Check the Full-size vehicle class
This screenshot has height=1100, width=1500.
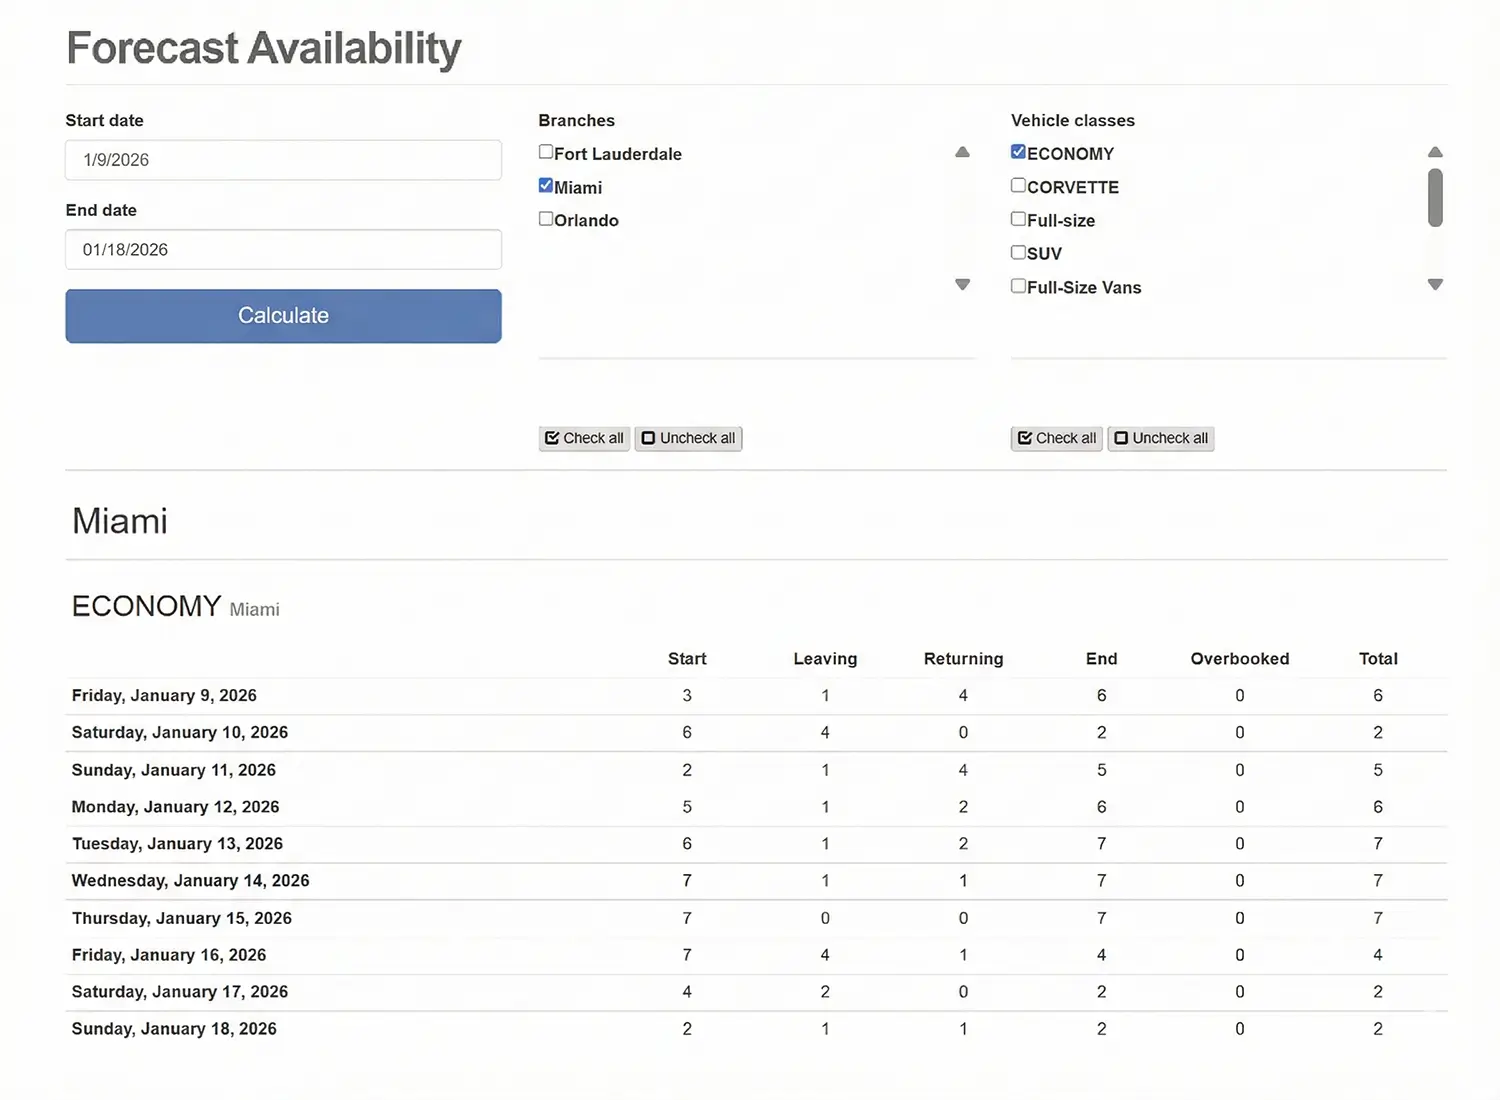tap(1018, 217)
